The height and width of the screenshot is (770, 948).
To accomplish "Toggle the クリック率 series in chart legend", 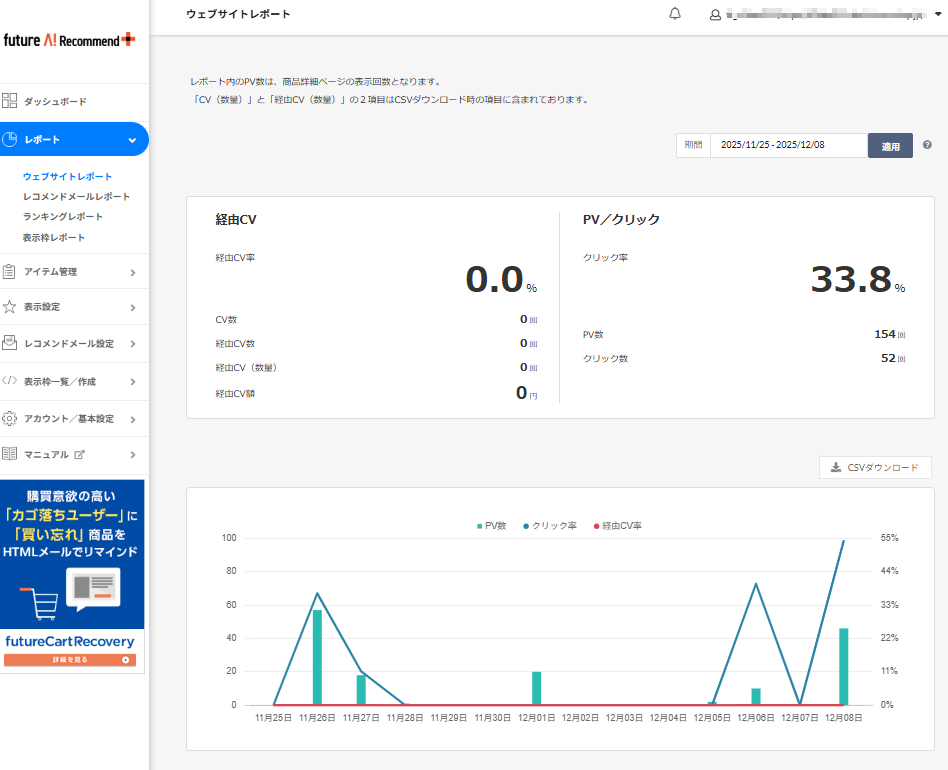I will click(x=549, y=525).
